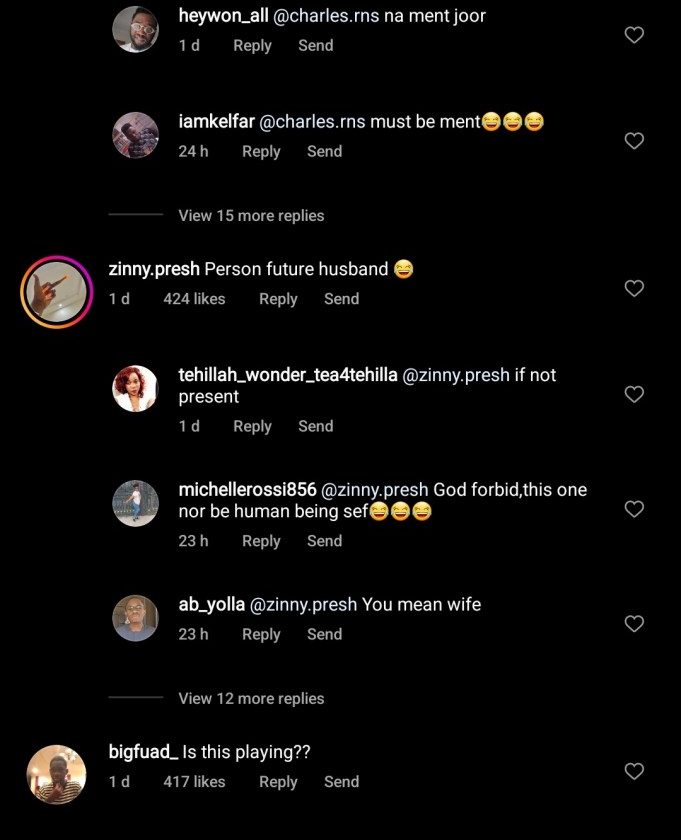681x840 pixels.
Task: Like zinny.presh's 'Person future husband' comment
Action: 634,288
